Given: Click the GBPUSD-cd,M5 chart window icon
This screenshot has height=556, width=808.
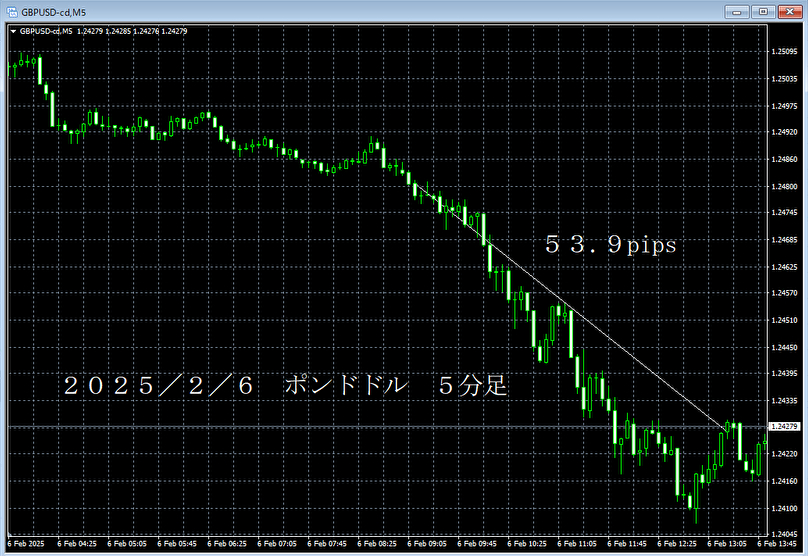Looking at the screenshot, I should pyautogui.click(x=11, y=11).
